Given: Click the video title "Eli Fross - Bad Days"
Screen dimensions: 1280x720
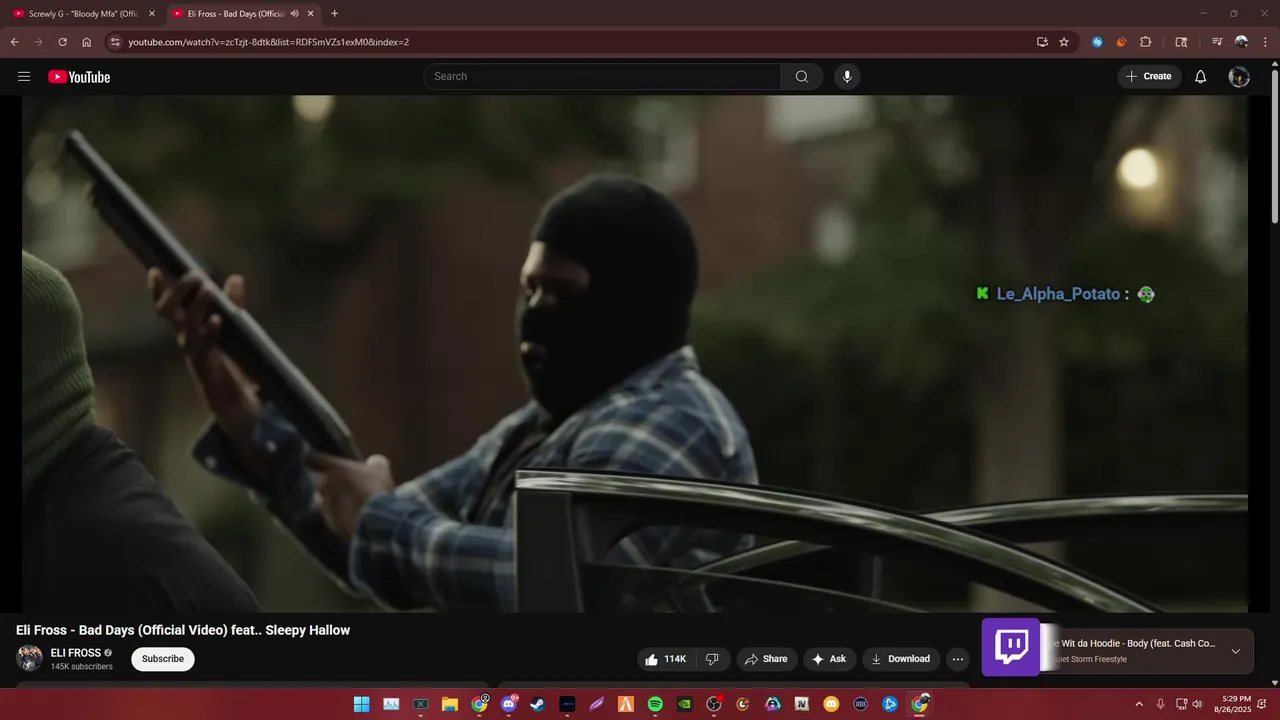Looking at the screenshot, I should coord(183,630).
